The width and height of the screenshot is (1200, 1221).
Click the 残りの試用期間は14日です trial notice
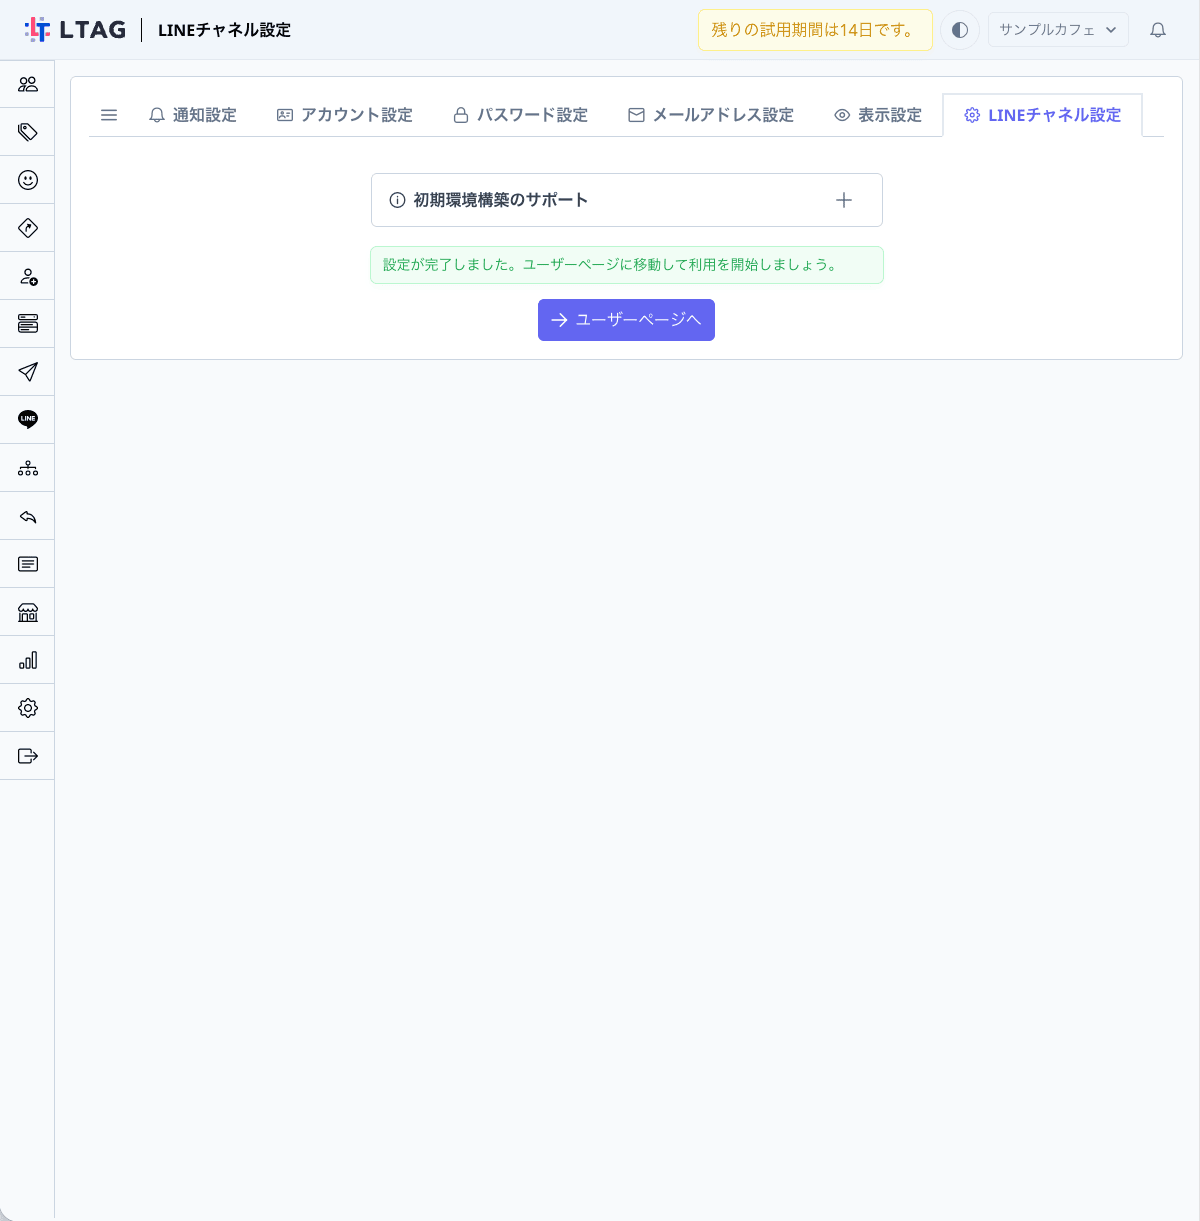[x=815, y=30]
